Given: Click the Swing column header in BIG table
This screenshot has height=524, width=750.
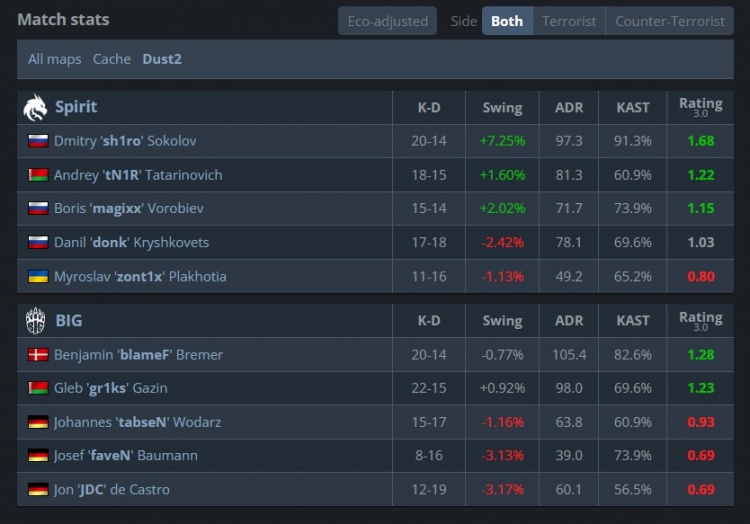Looking at the screenshot, I should 502,321.
